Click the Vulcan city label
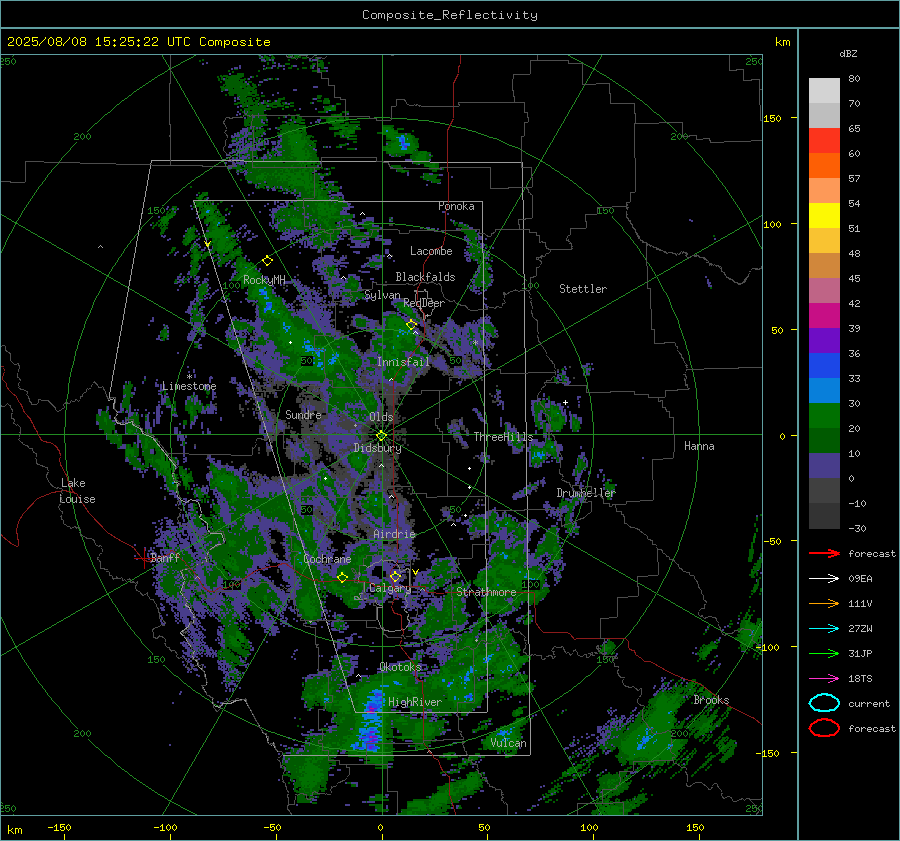The width and height of the screenshot is (900, 841). 508,743
